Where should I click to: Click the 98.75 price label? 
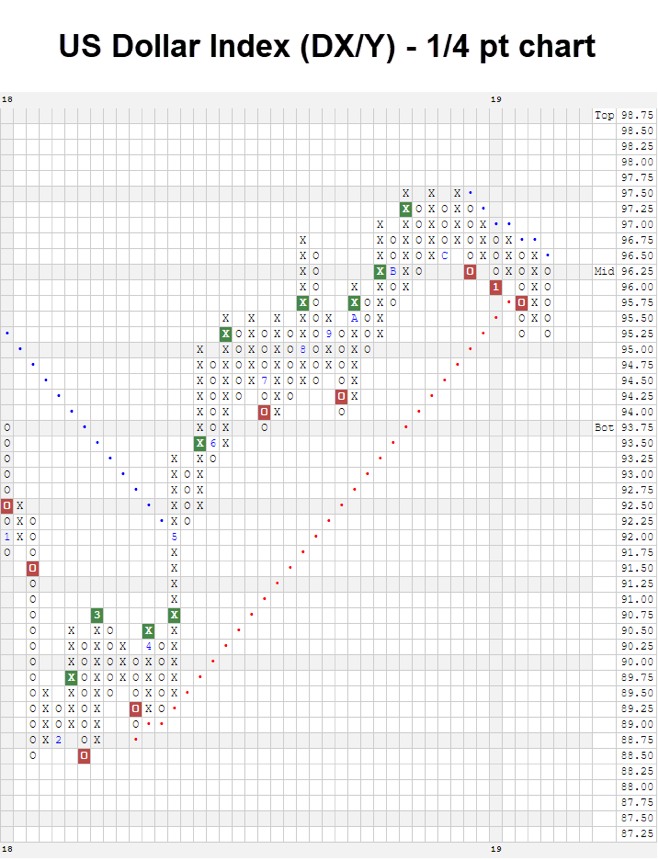(637, 115)
